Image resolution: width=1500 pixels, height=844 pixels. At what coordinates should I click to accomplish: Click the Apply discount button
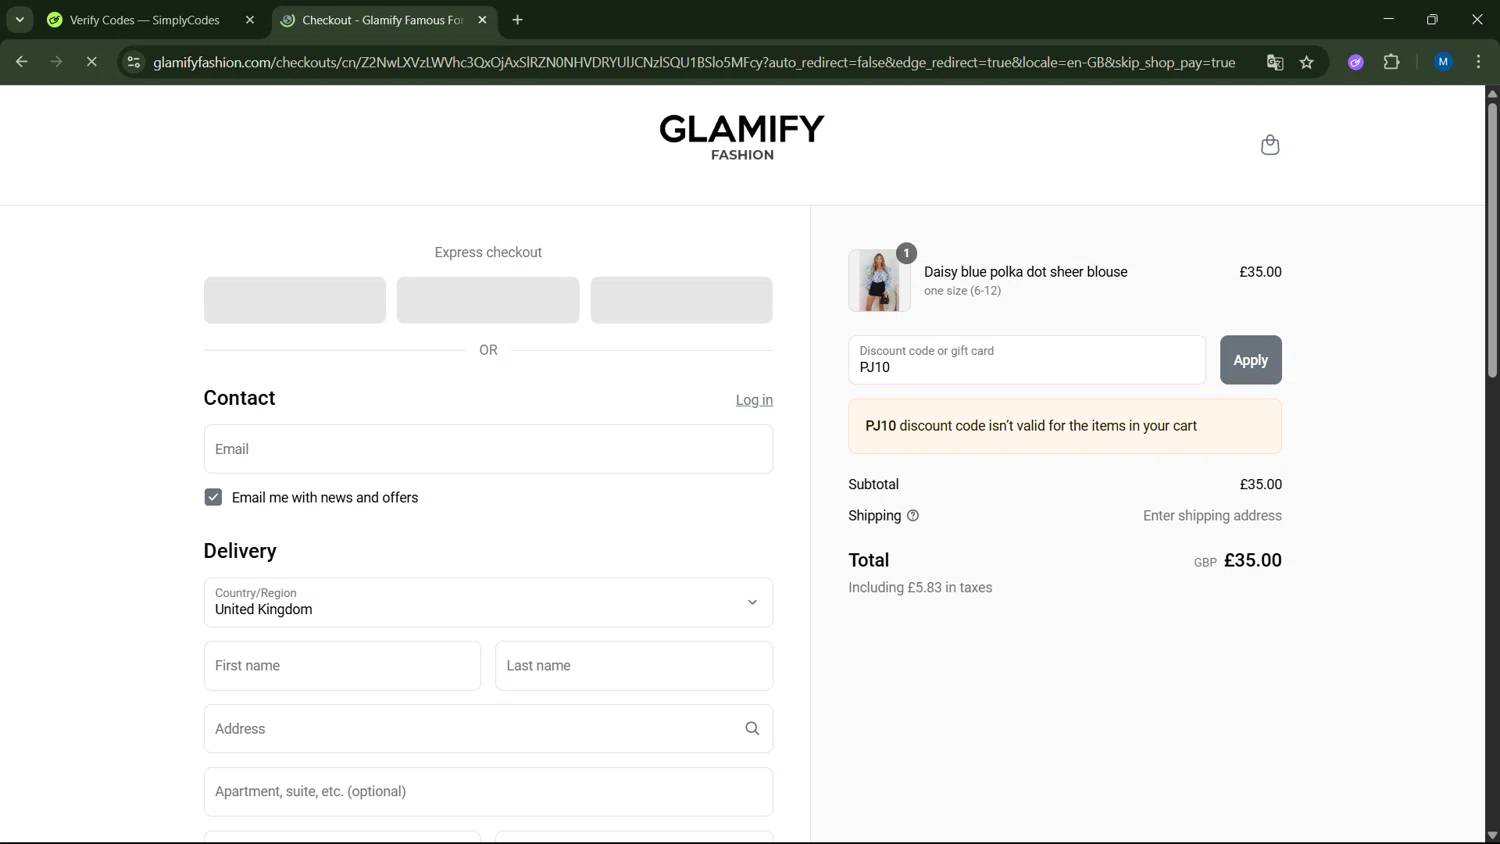coord(1250,360)
